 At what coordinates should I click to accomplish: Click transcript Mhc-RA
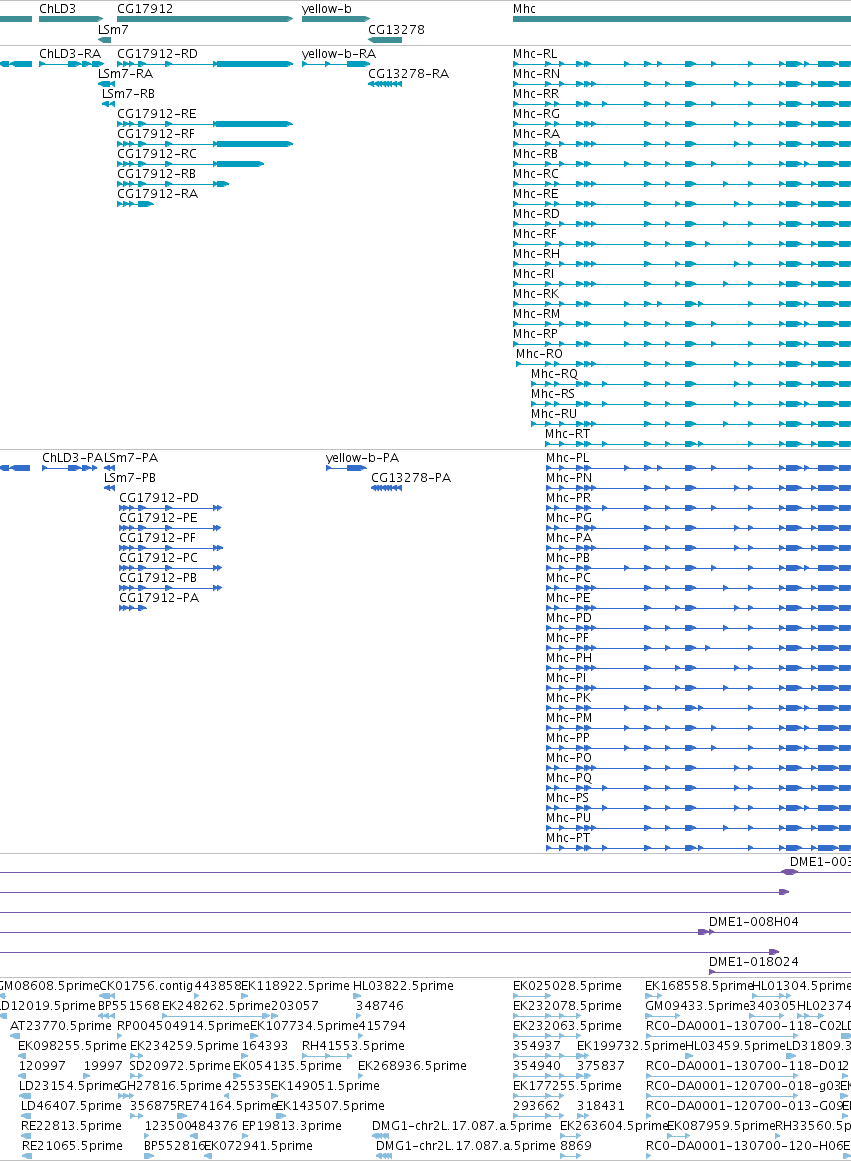(536, 134)
